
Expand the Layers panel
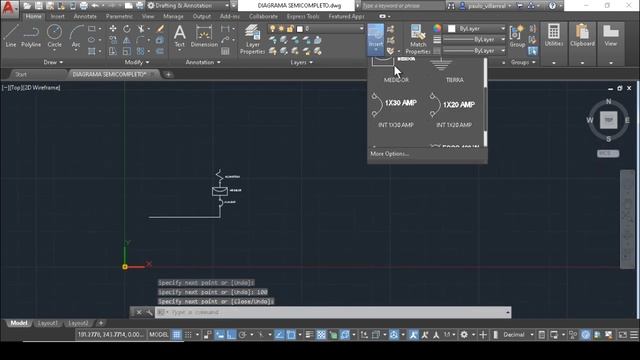point(301,62)
